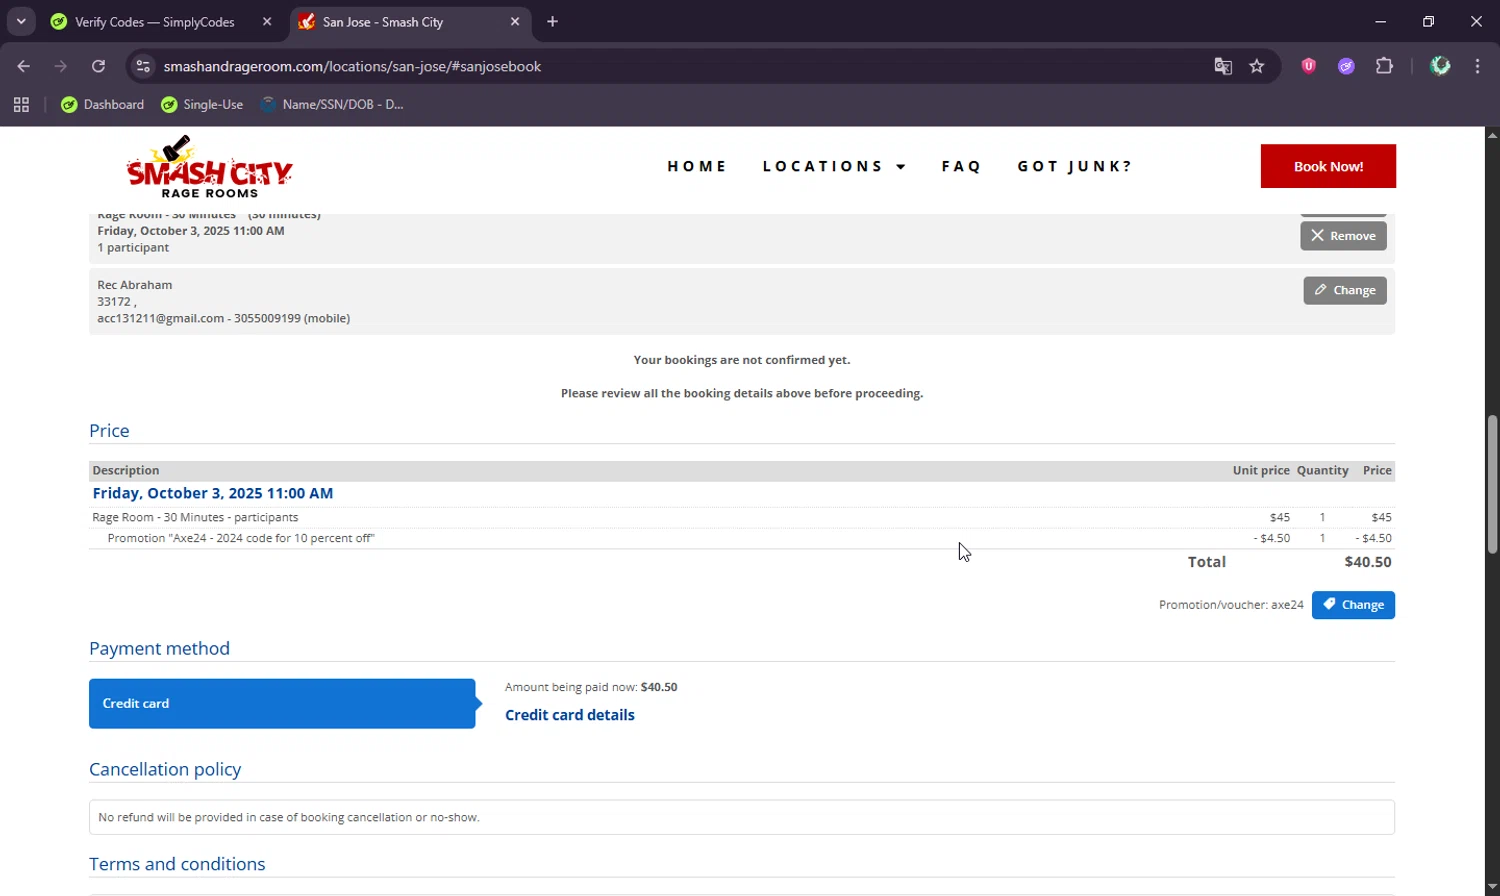Viewport: 1500px width, 896px height.
Task: Click the '1 participant' booking line
Action: pyautogui.click(x=133, y=248)
